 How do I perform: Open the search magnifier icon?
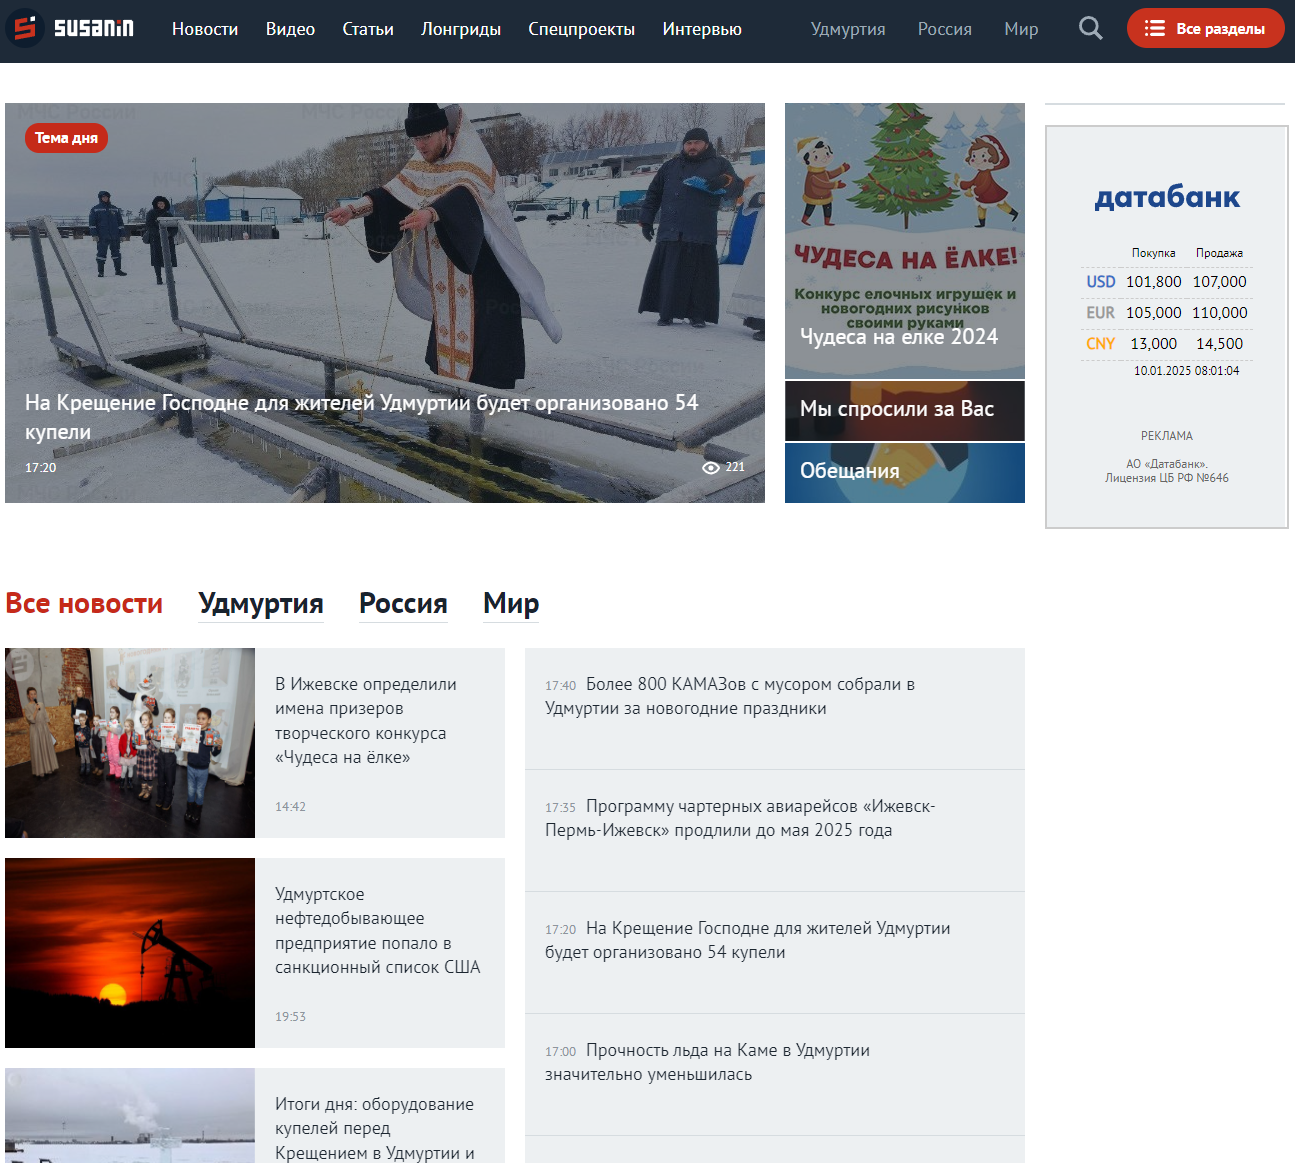pos(1091,29)
